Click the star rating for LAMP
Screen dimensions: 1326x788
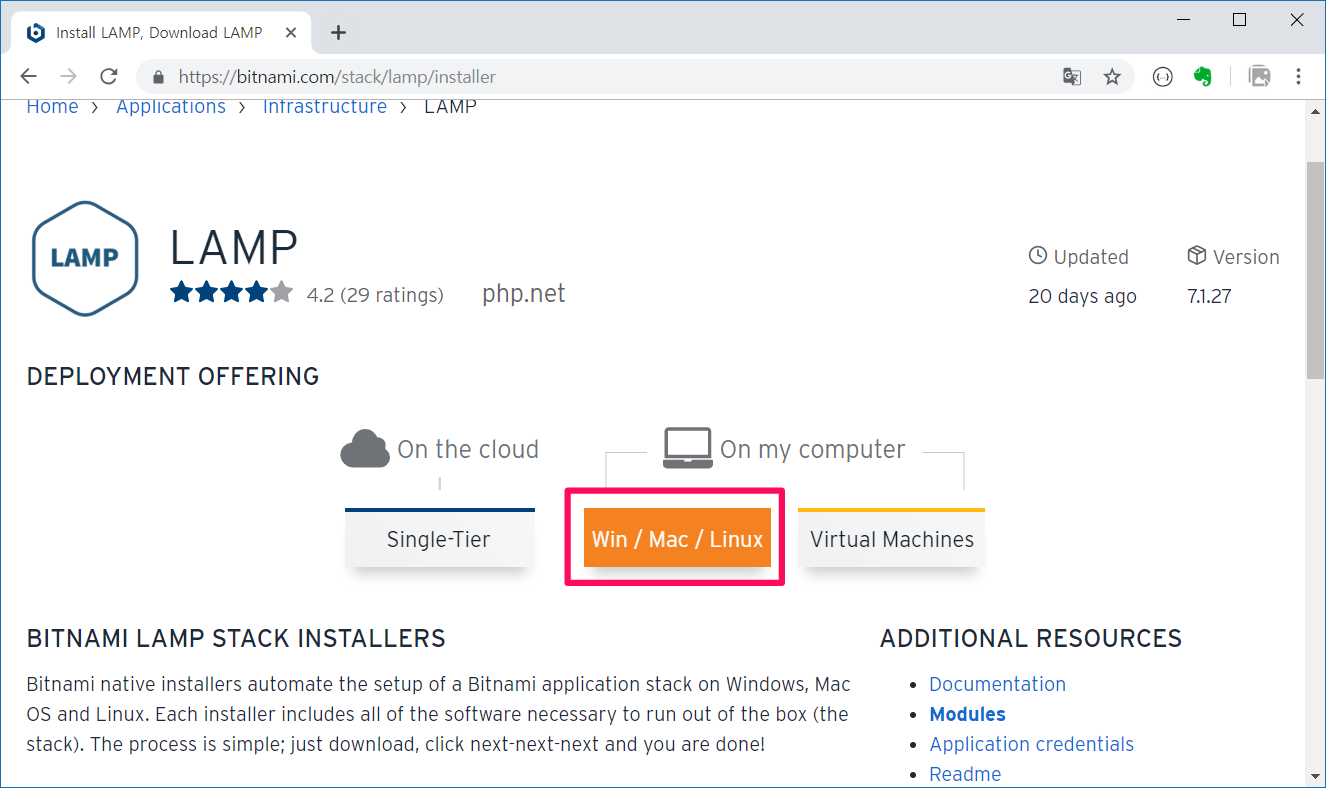(231, 292)
